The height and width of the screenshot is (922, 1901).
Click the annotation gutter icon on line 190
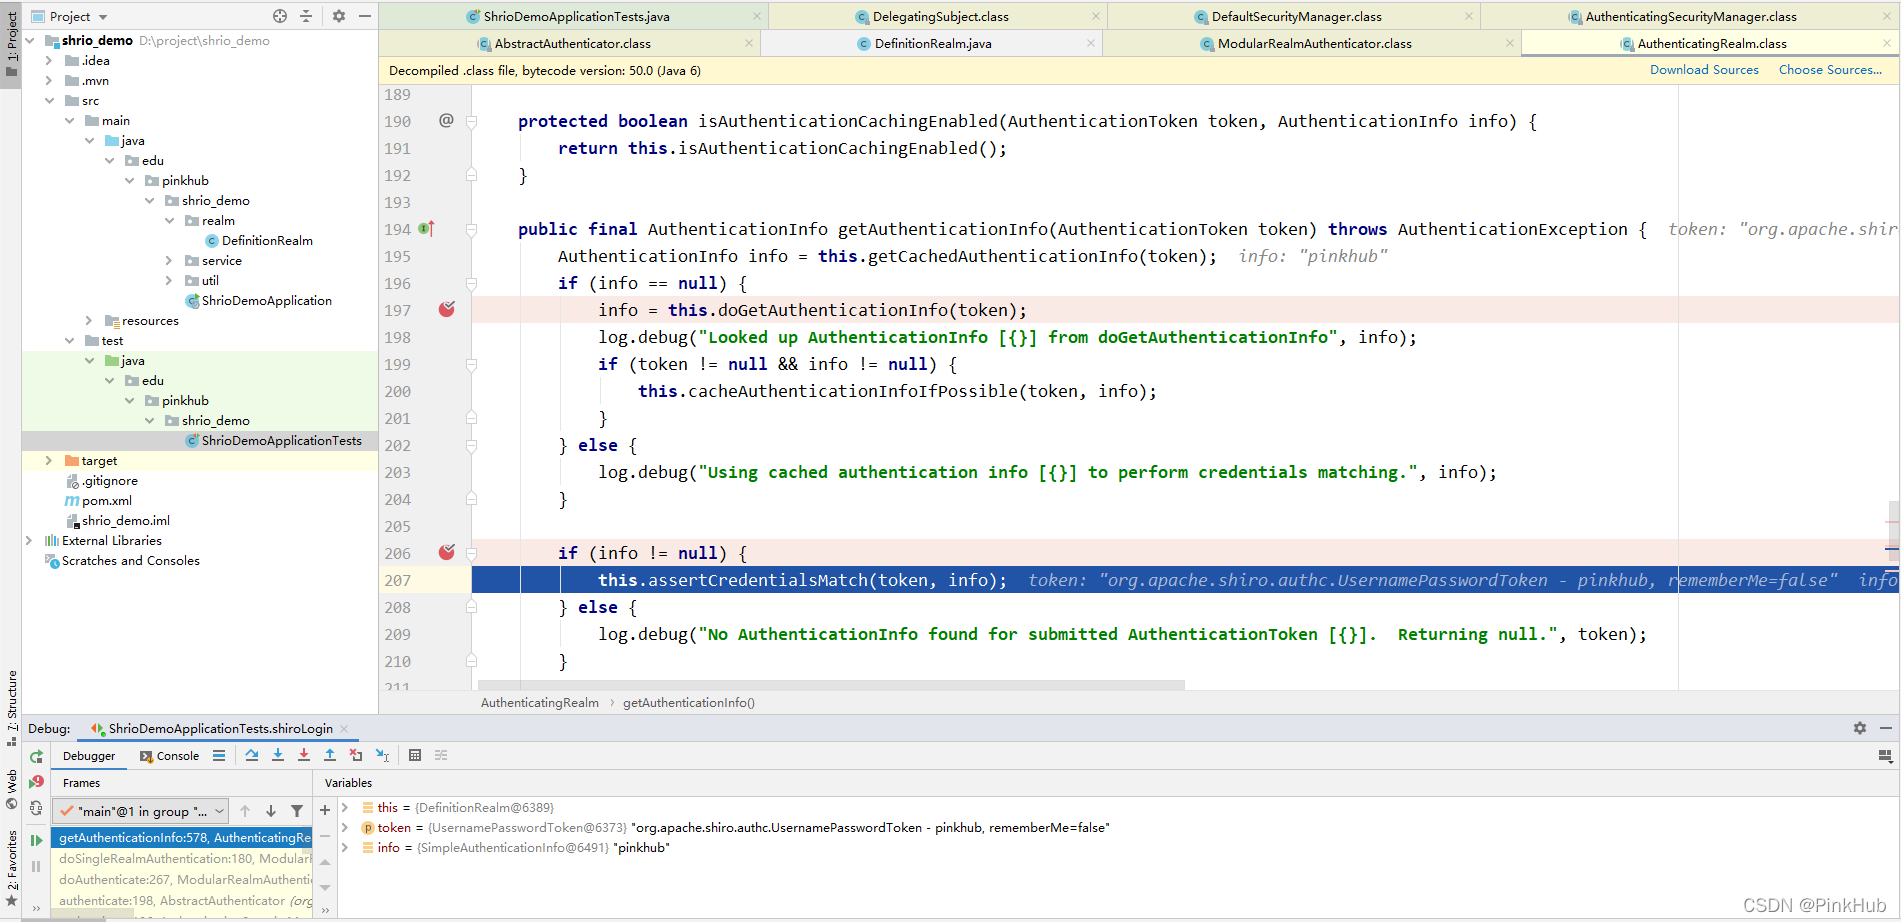(446, 121)
